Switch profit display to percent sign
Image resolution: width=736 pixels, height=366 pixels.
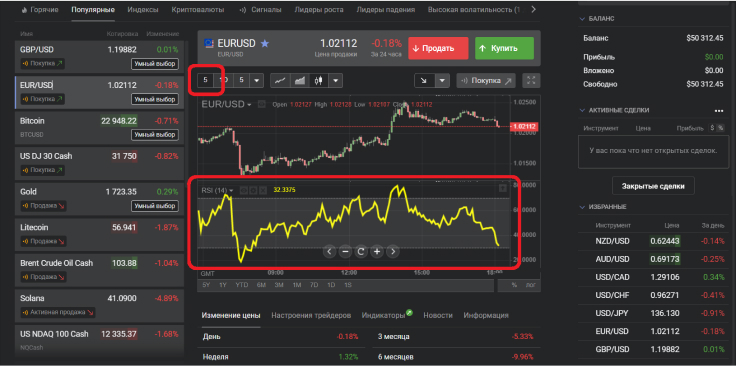click(x=721, y=128)
